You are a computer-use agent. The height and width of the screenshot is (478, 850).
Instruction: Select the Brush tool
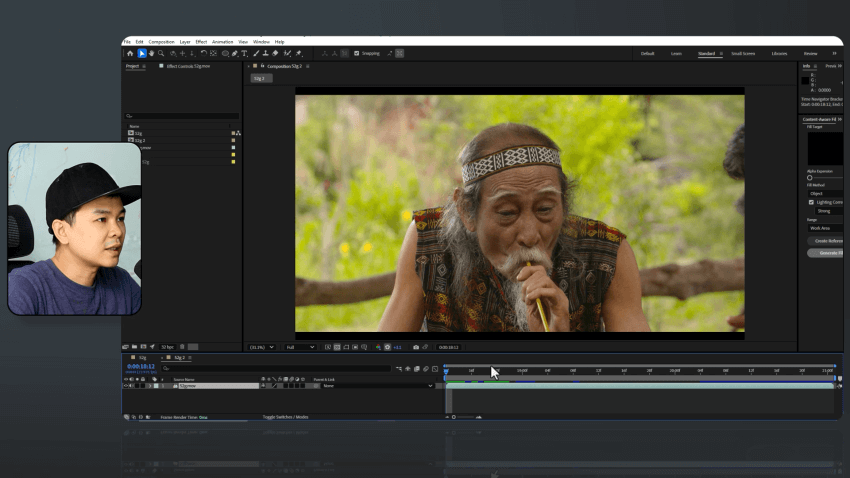256,53
